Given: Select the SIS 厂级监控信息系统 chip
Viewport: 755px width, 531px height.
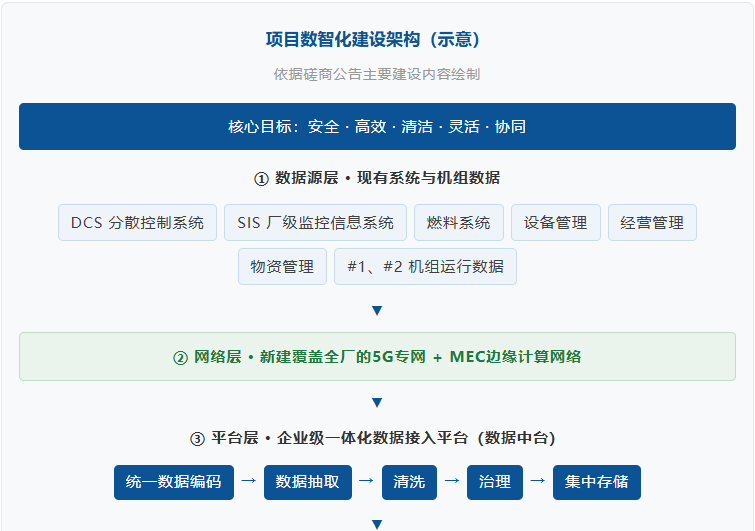Looking at the screenshot, I should (x=315, y=222).
